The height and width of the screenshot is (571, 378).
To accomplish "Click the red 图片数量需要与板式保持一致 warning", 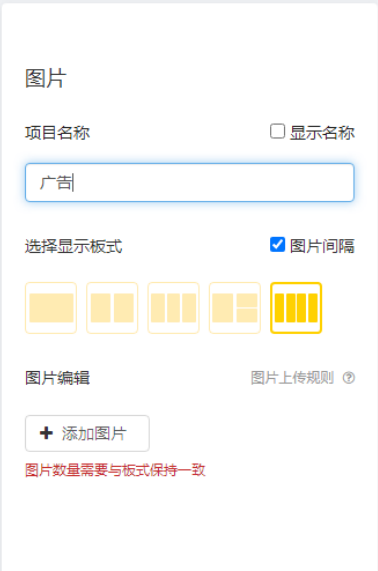I will tap(115, 470).
